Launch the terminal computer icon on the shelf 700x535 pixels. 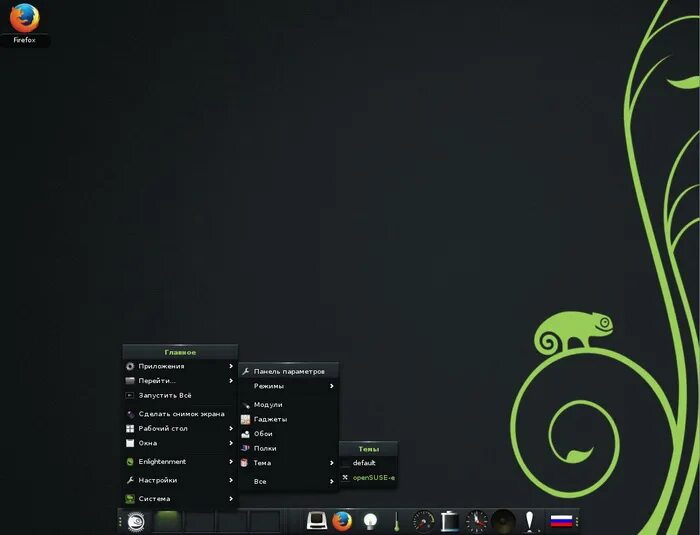(317, 521)
